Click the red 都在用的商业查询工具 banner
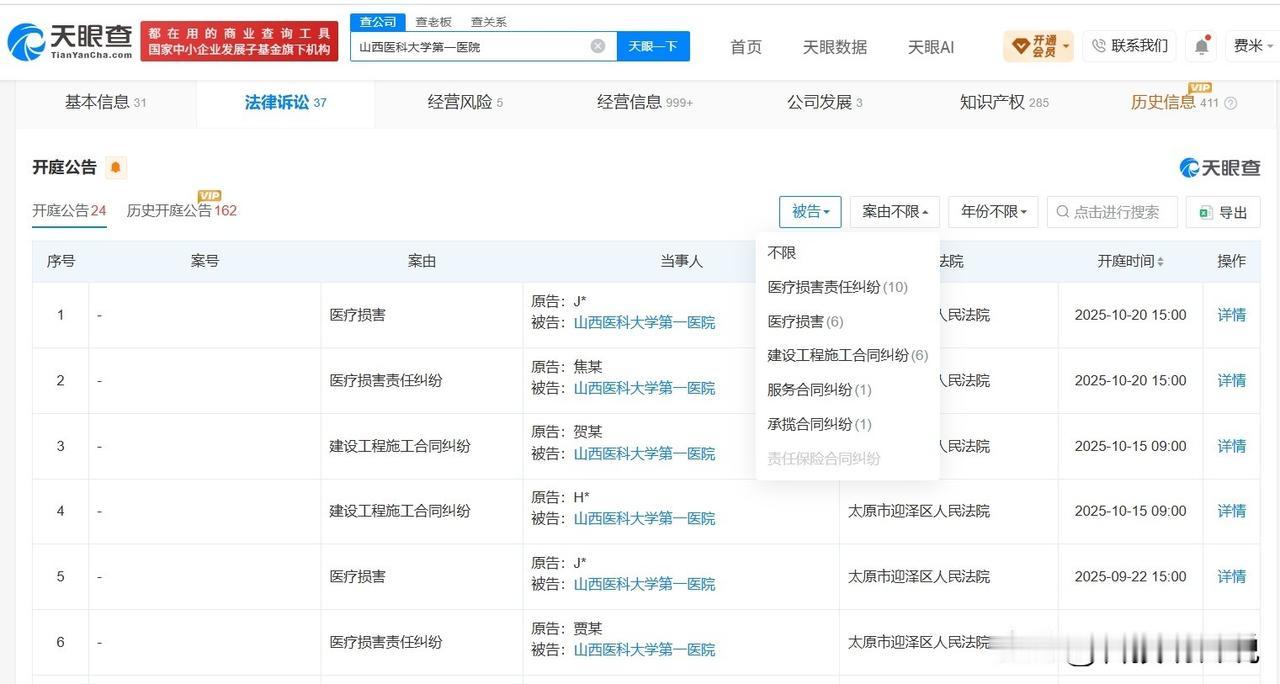1280x684 pixels. [x=240, y=42]
